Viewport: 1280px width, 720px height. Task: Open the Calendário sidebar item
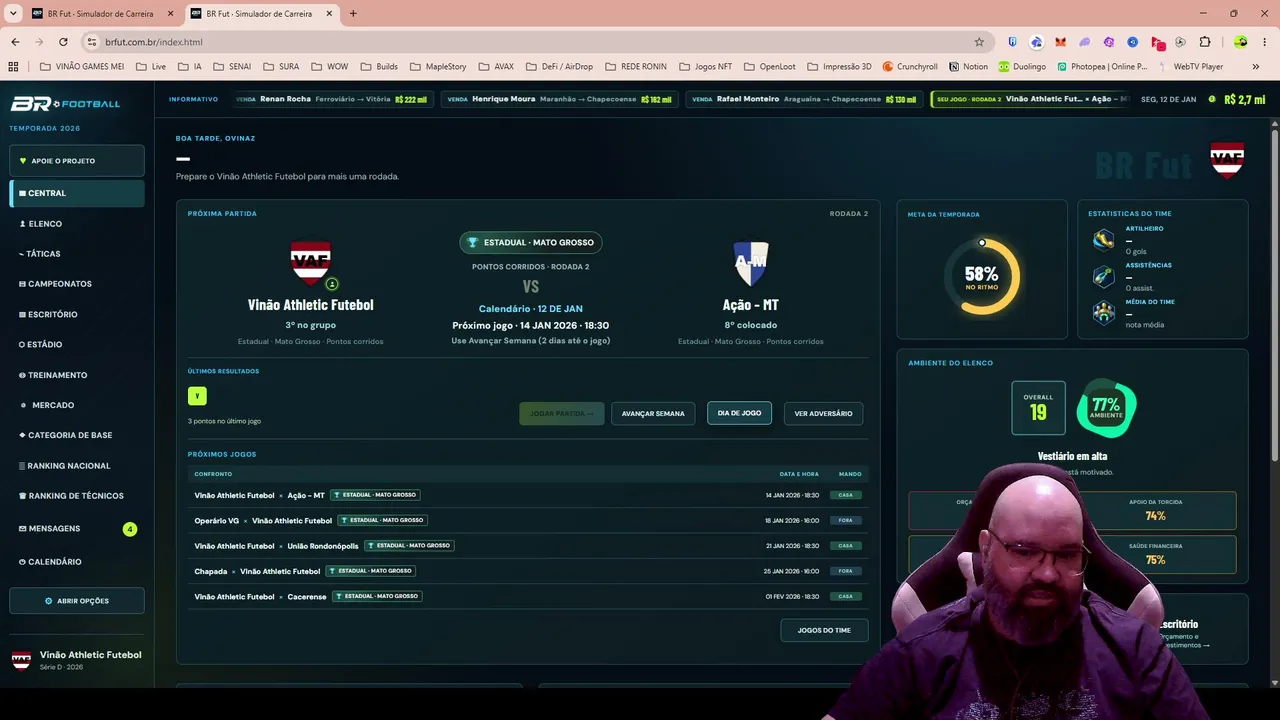[77, 562]
